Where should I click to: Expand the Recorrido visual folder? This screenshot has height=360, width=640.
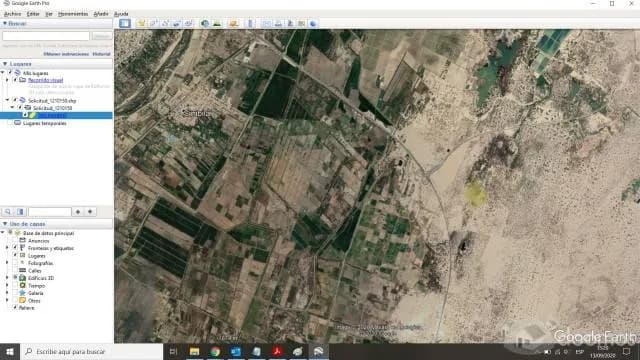[7, 80]
